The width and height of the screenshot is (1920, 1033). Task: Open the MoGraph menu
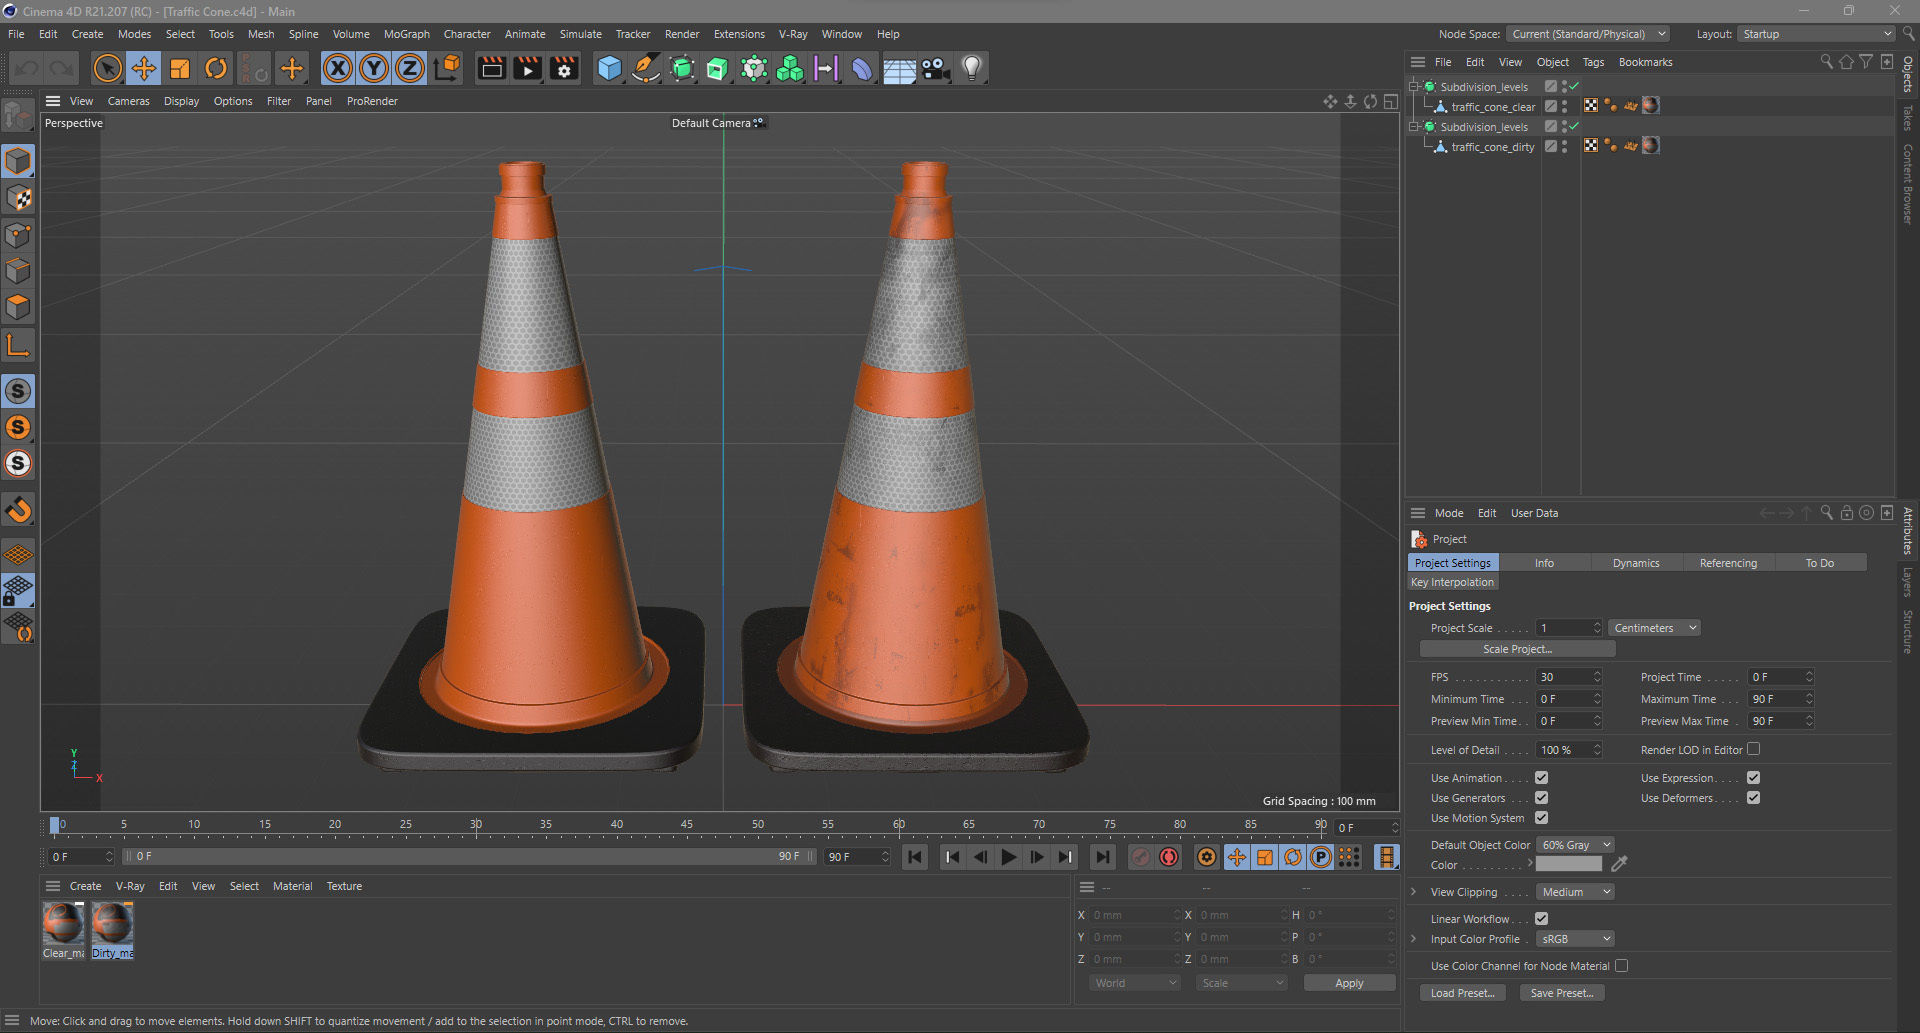pos(407,34)
